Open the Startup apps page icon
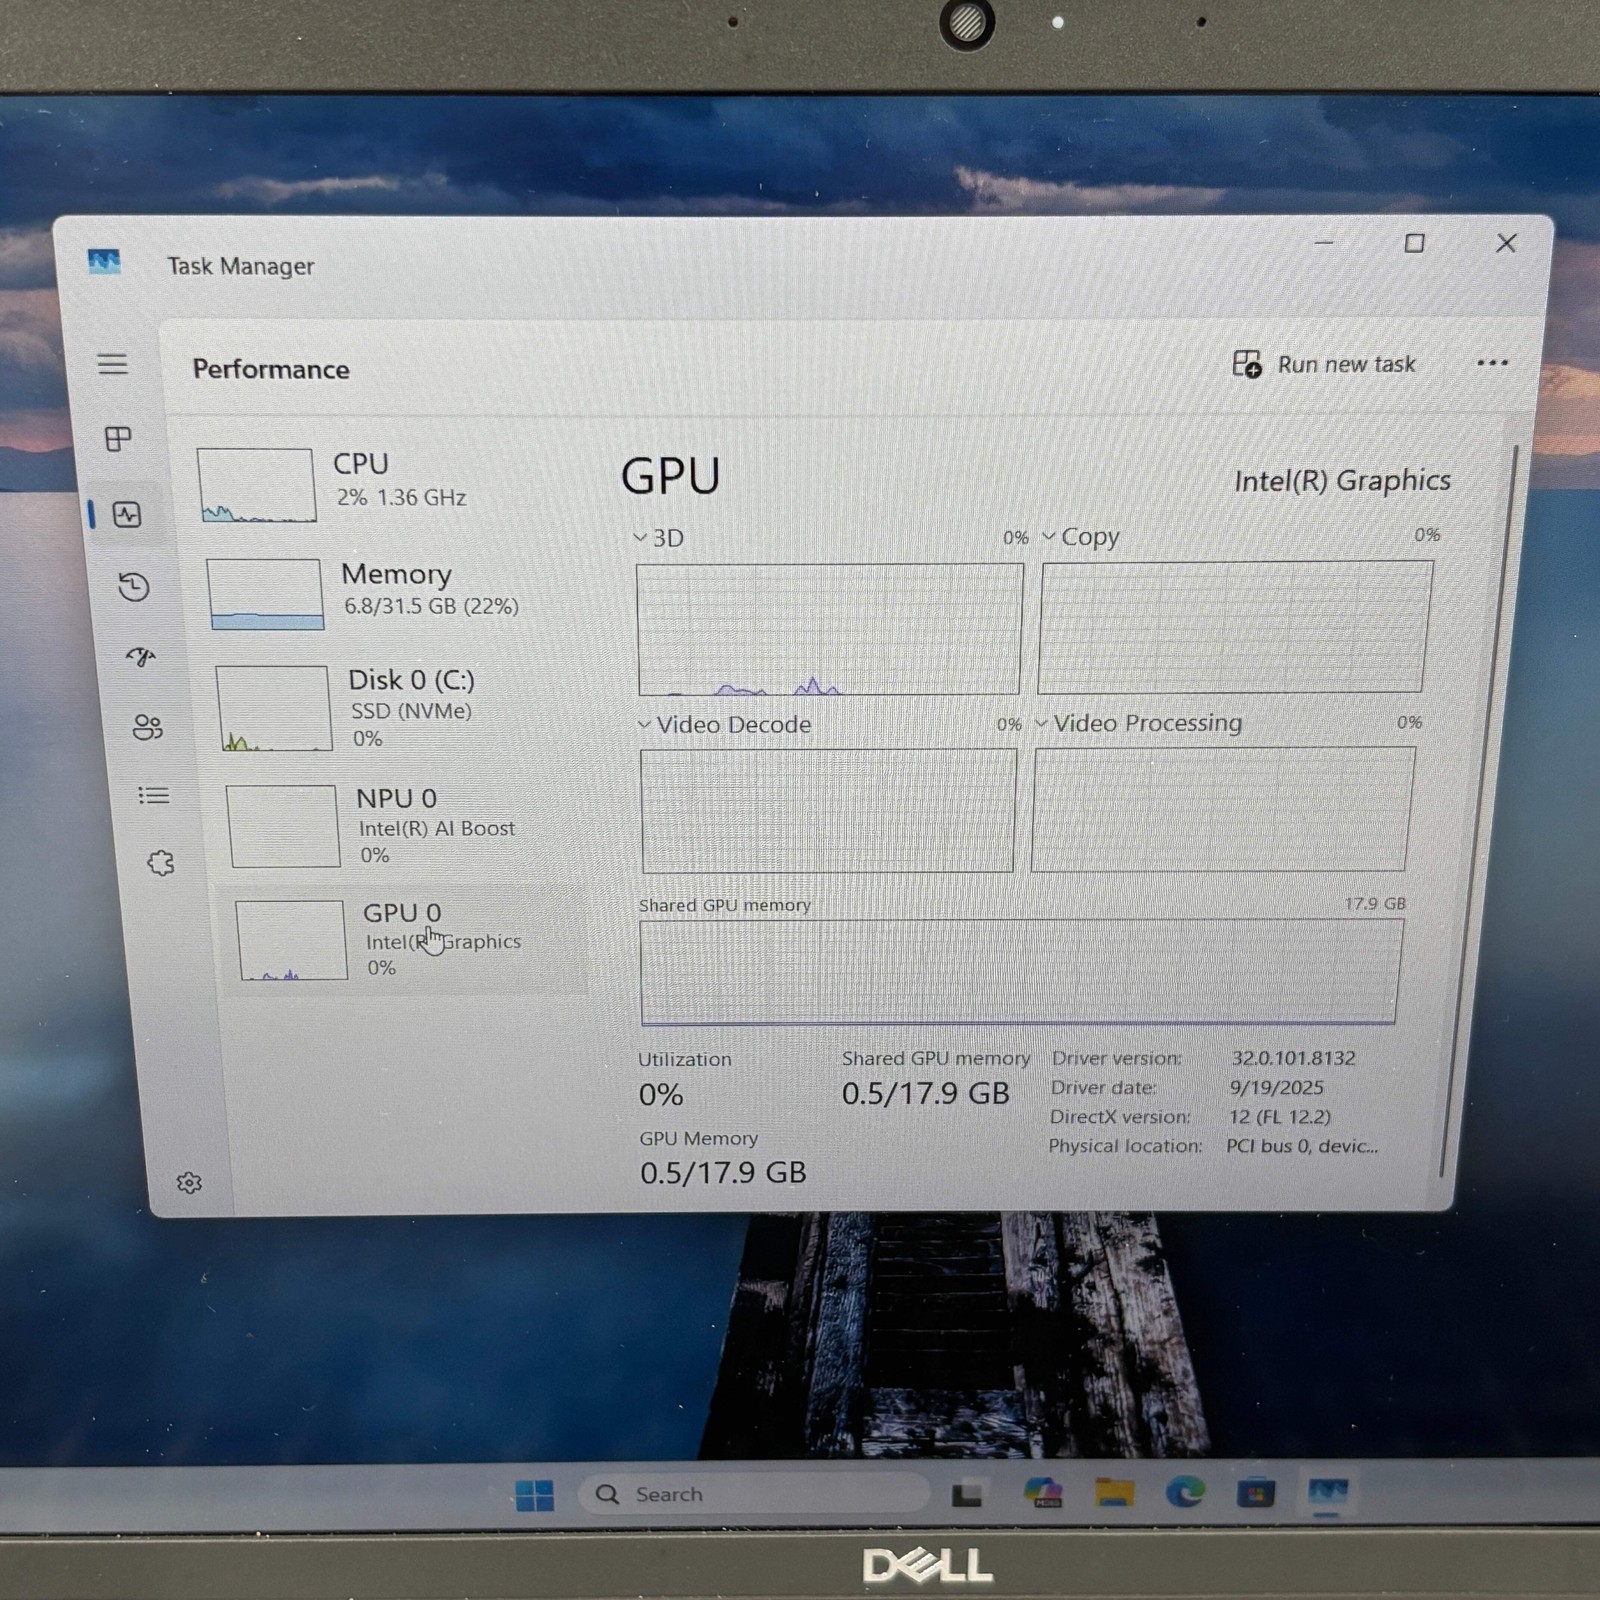The image size is (1600, 1600). point(141,656)
